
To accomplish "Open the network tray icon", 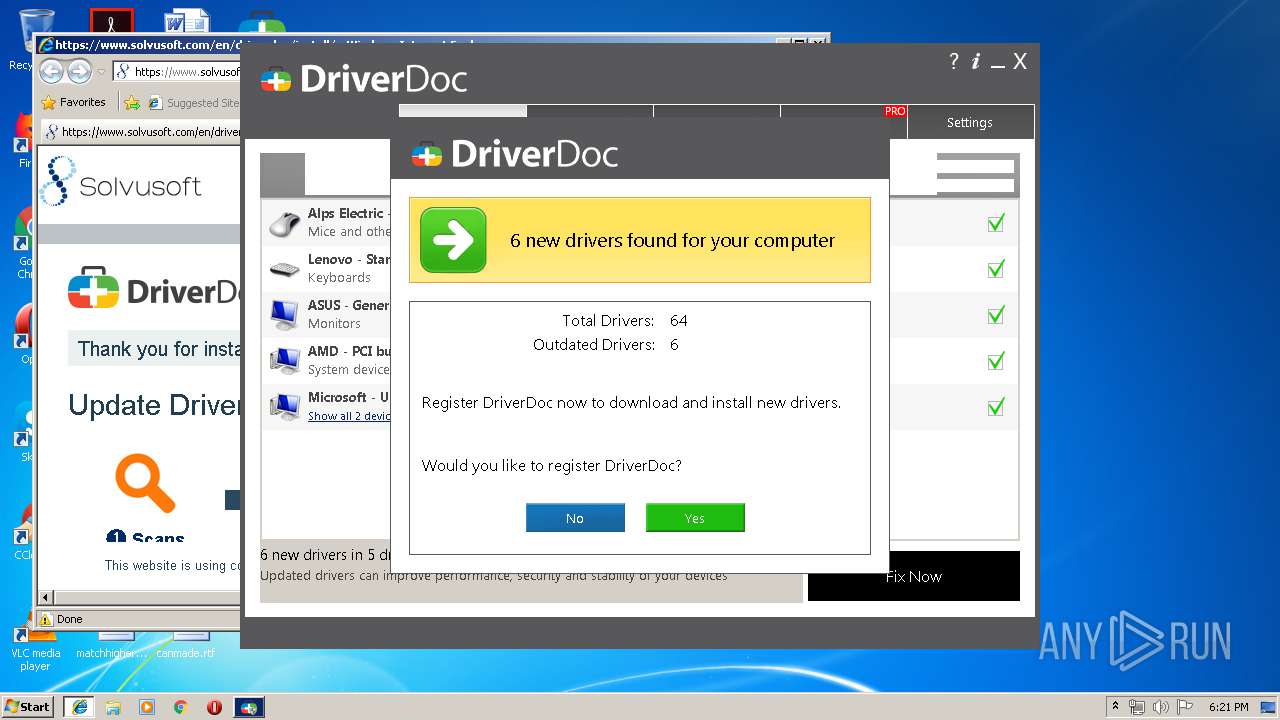I will (1137, 707).
